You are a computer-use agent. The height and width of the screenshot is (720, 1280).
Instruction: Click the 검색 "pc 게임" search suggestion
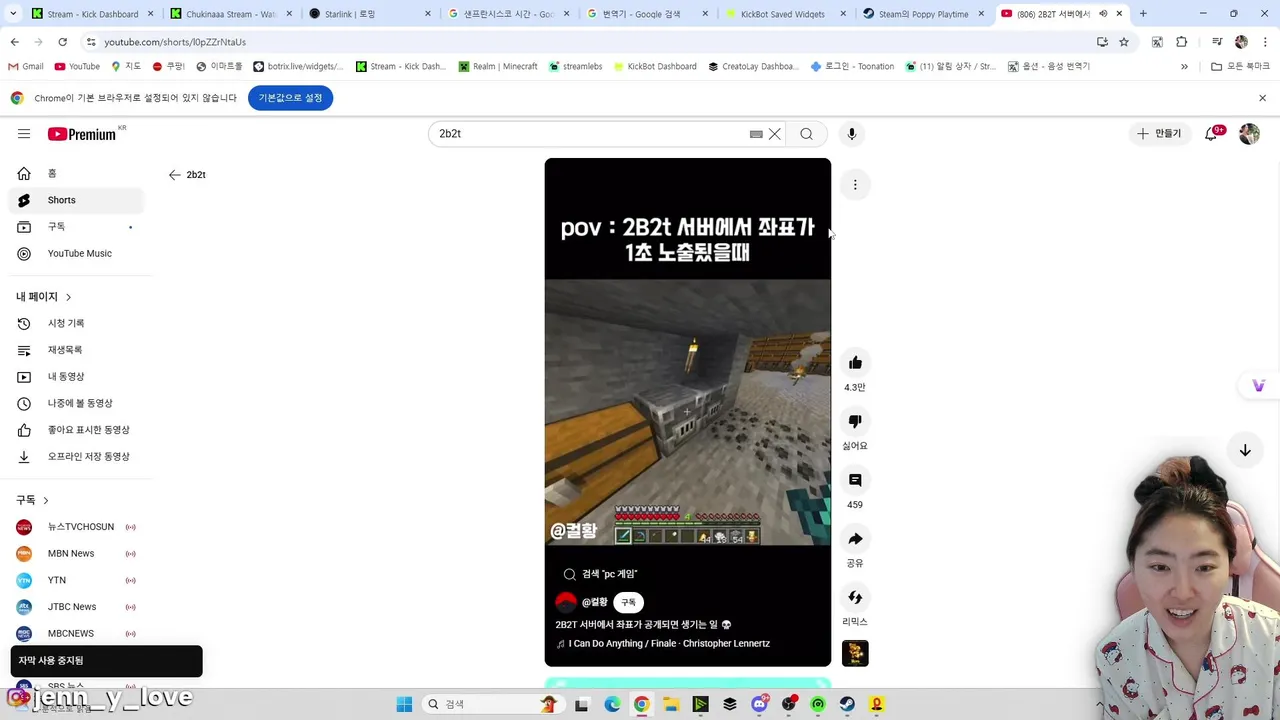pyautogui.click(x=600, y=574)
